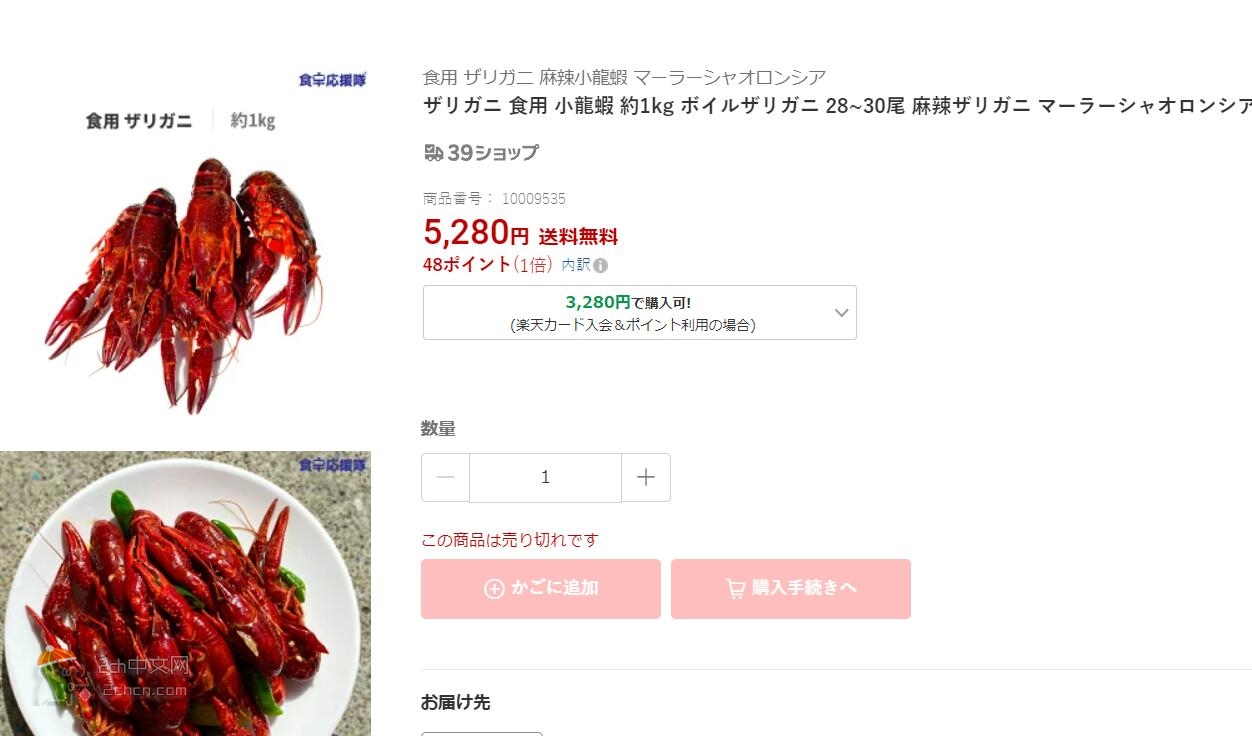Click the quantity input field

tap(545, 478)
